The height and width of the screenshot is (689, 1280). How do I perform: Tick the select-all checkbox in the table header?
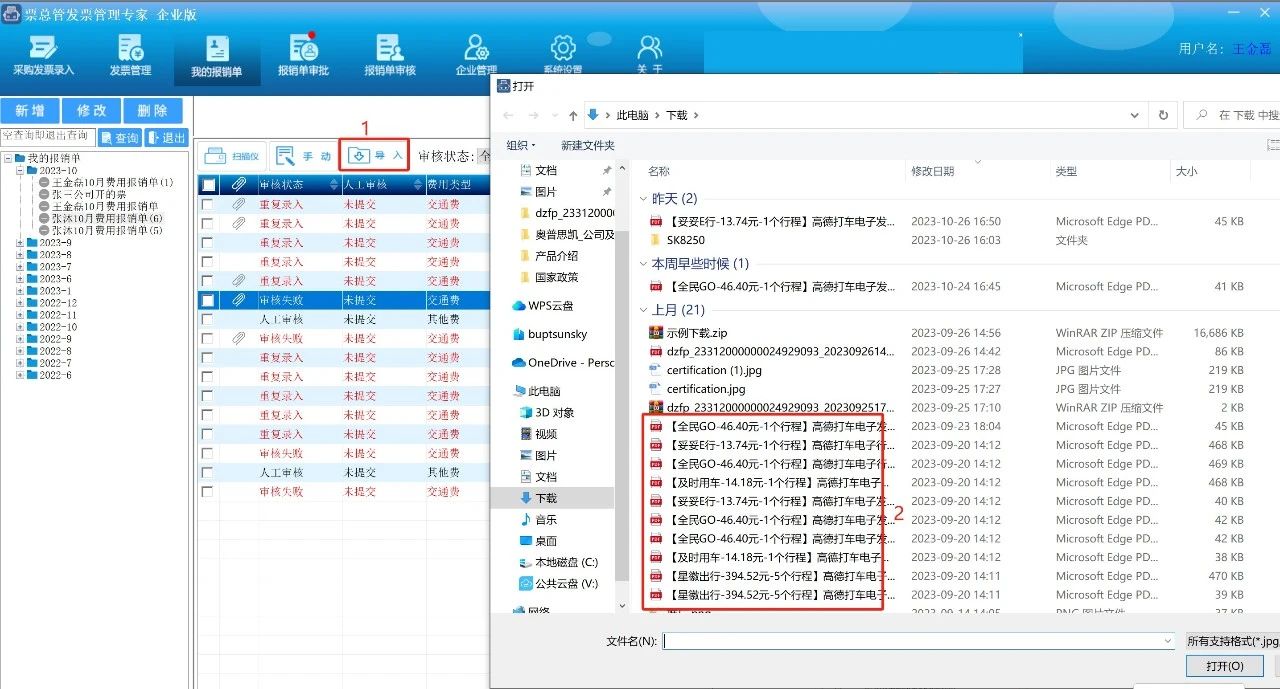[208, 185]
